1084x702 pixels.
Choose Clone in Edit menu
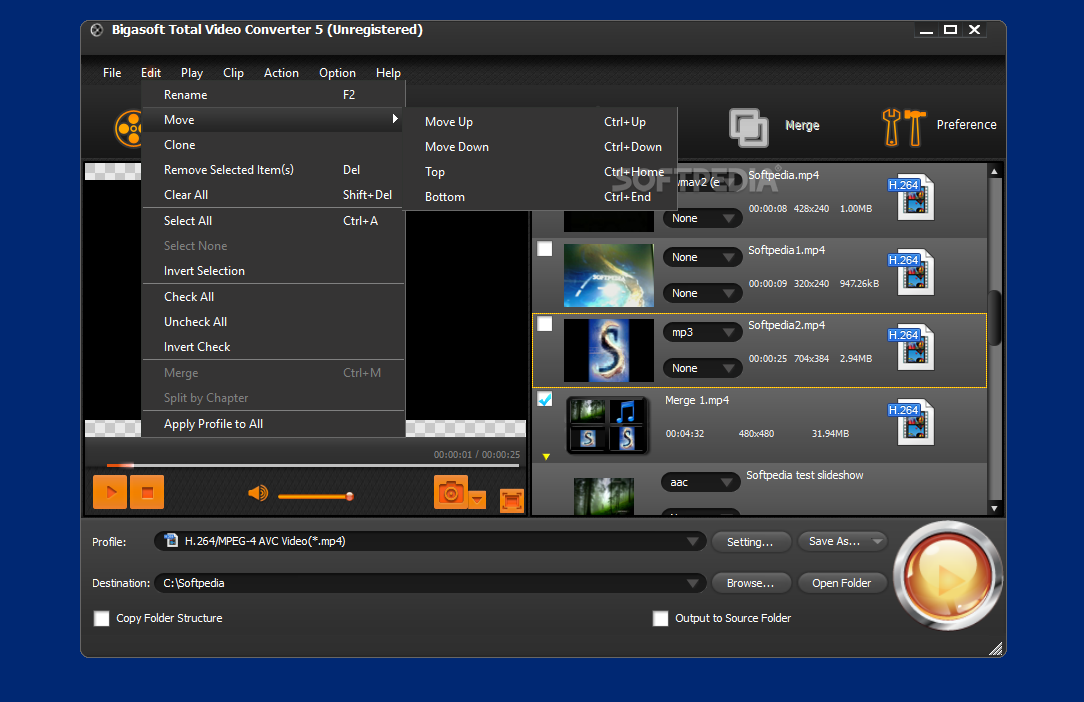[273, 145]
